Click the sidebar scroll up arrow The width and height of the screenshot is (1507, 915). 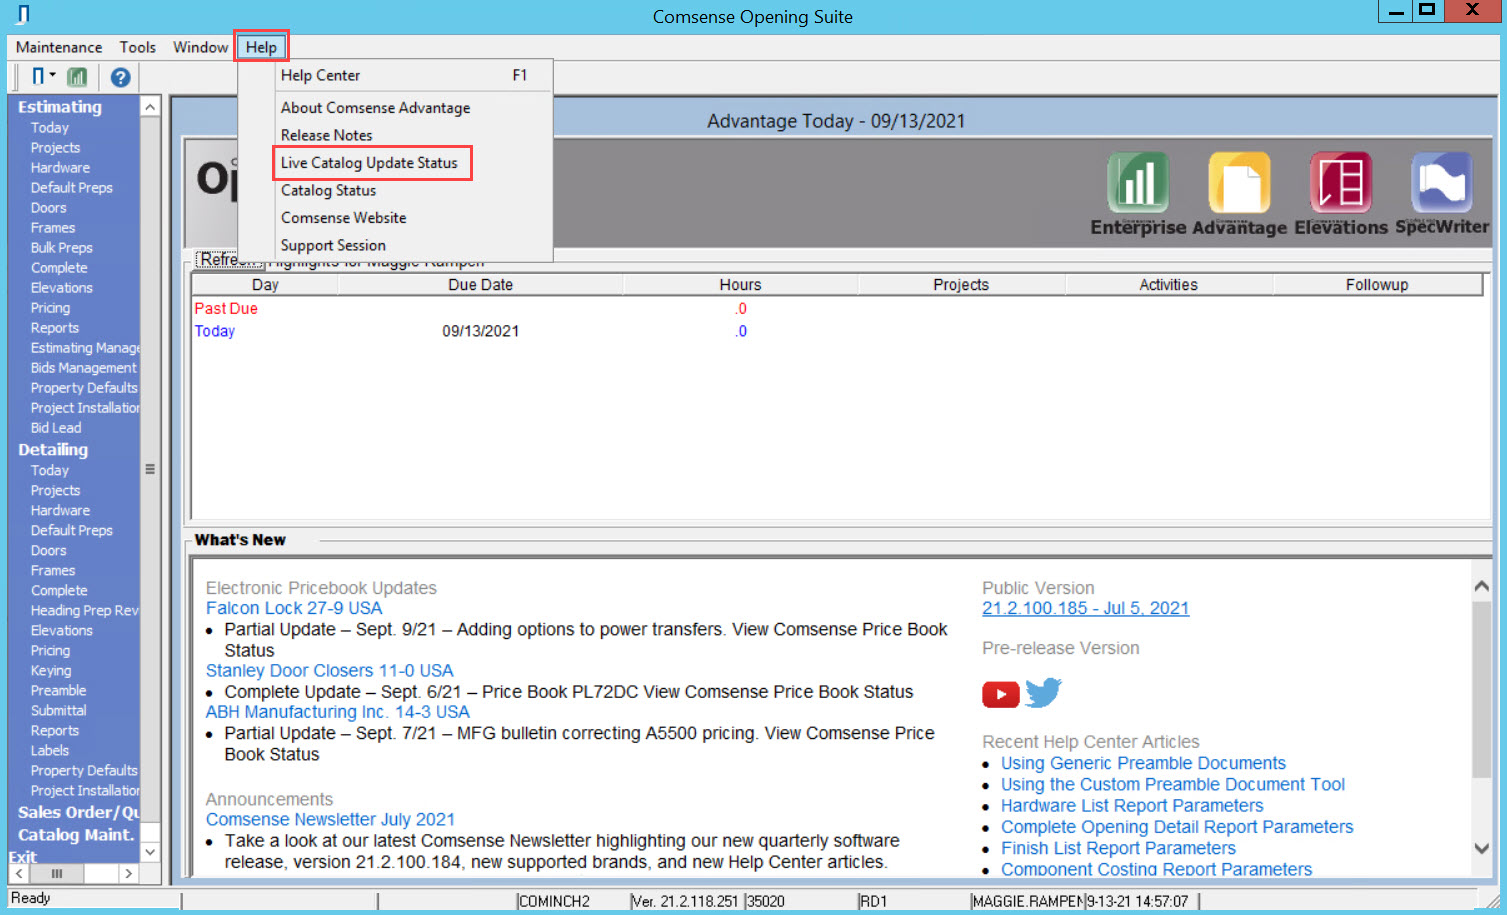pyautogui.click(x=150, y=107)
